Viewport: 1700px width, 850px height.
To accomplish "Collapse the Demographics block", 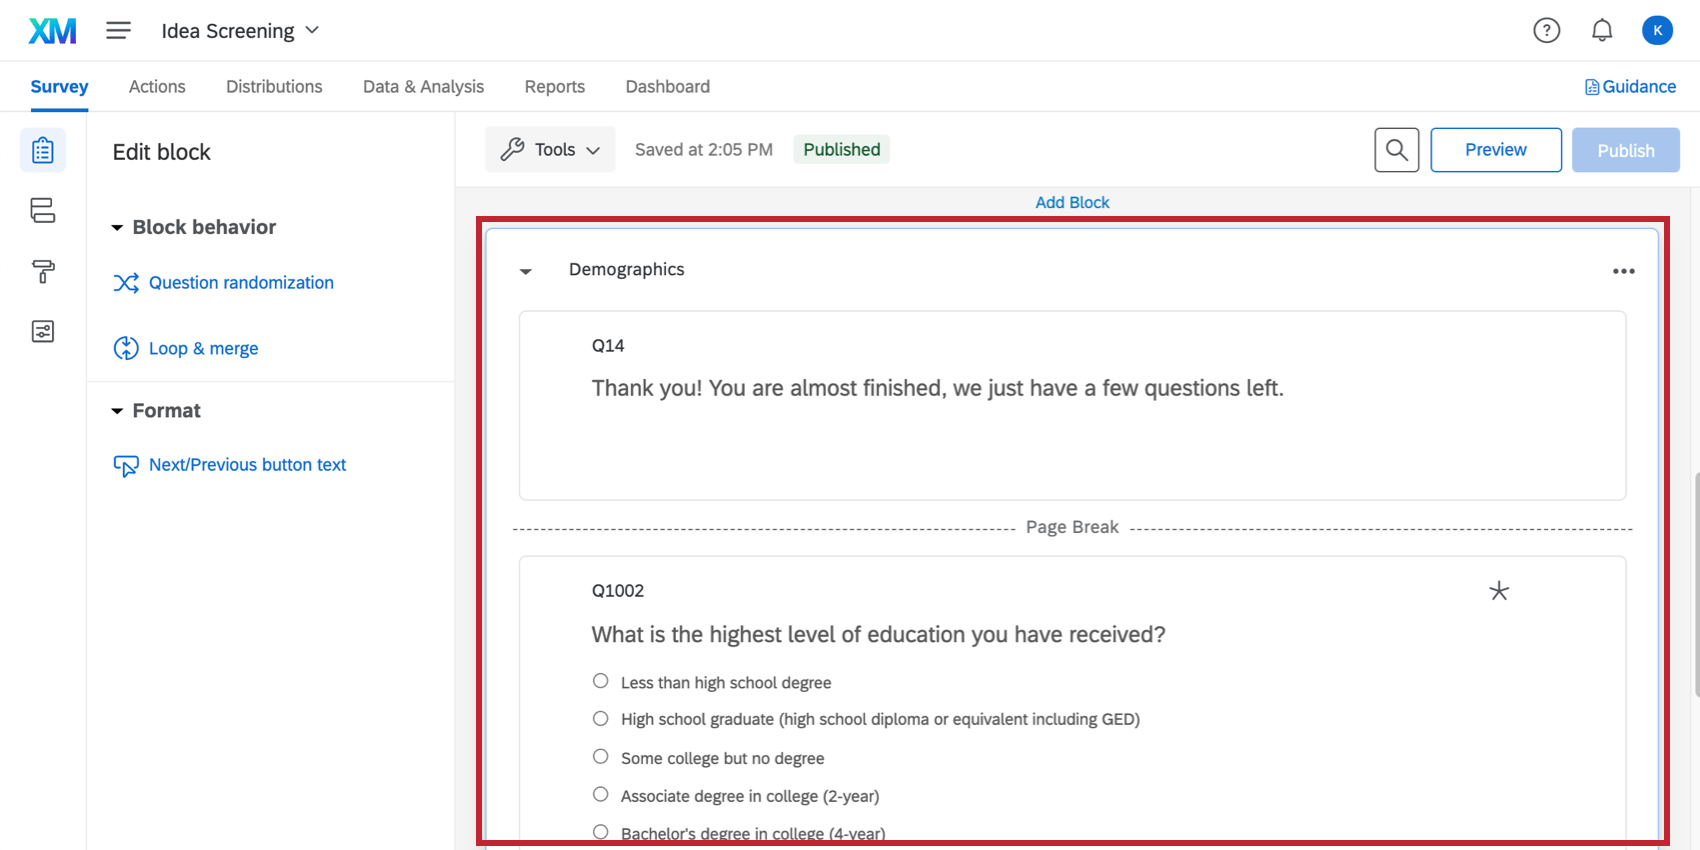I will pos(526,271).
